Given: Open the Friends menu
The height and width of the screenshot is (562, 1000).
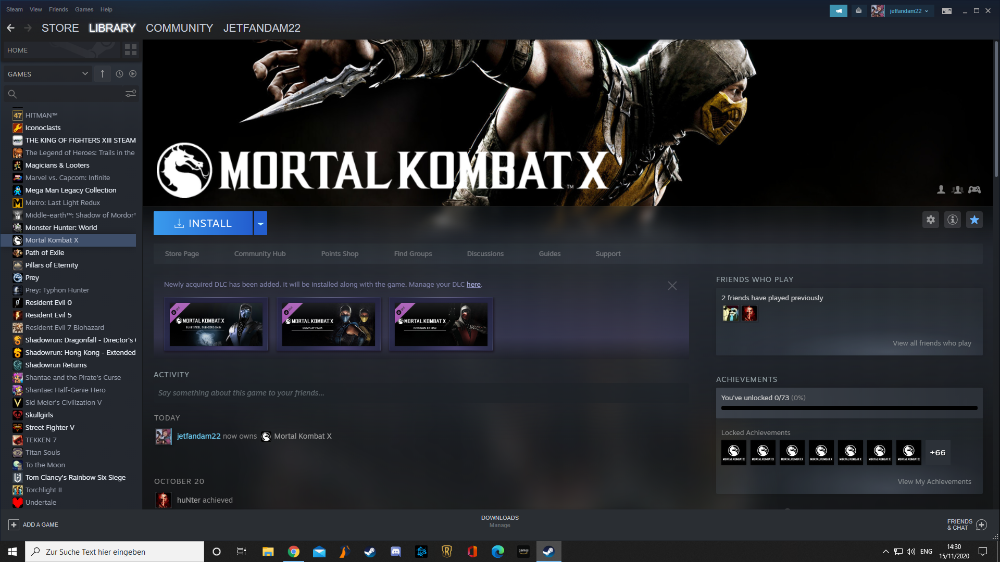Looking at the screenshot, I should coord(58,10).
